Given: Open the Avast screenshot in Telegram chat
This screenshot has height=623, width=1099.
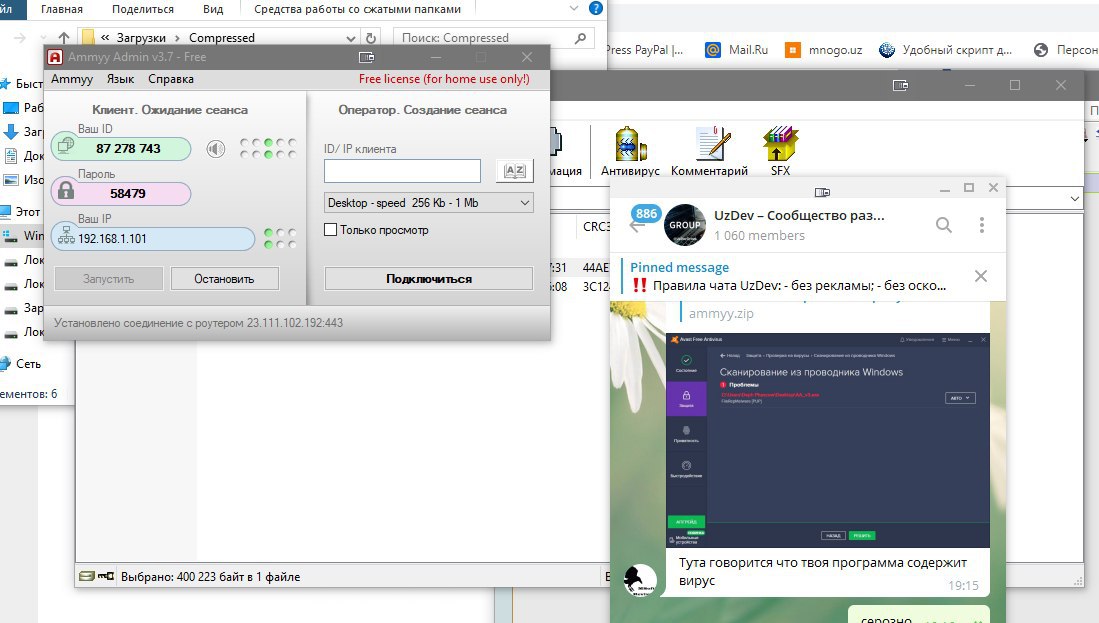Looking at the screenshot, I should click(x=828, y=440).
